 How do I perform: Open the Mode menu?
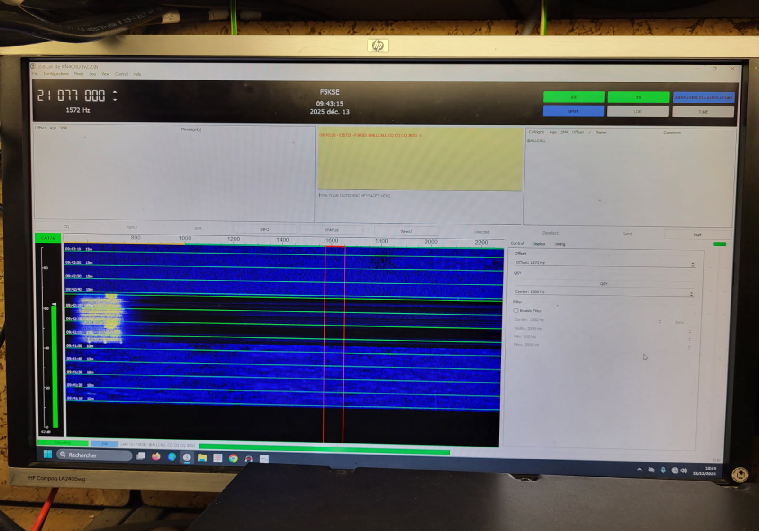coord(77,74)
